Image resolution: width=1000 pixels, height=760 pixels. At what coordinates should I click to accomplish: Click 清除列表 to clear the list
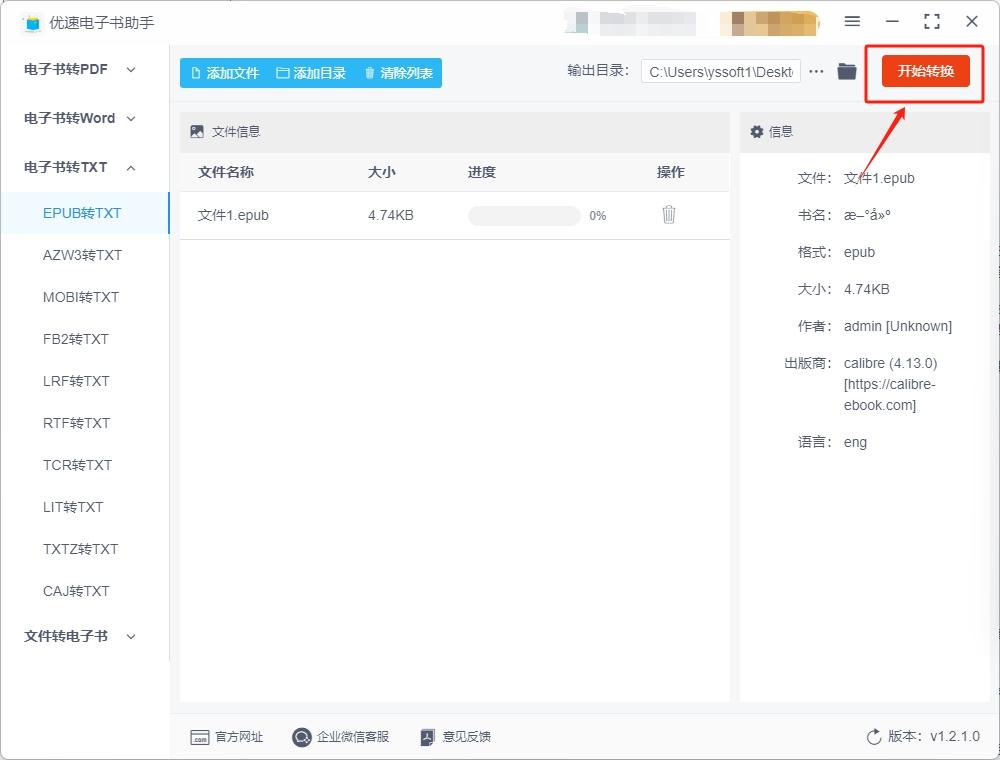(399, 73)
